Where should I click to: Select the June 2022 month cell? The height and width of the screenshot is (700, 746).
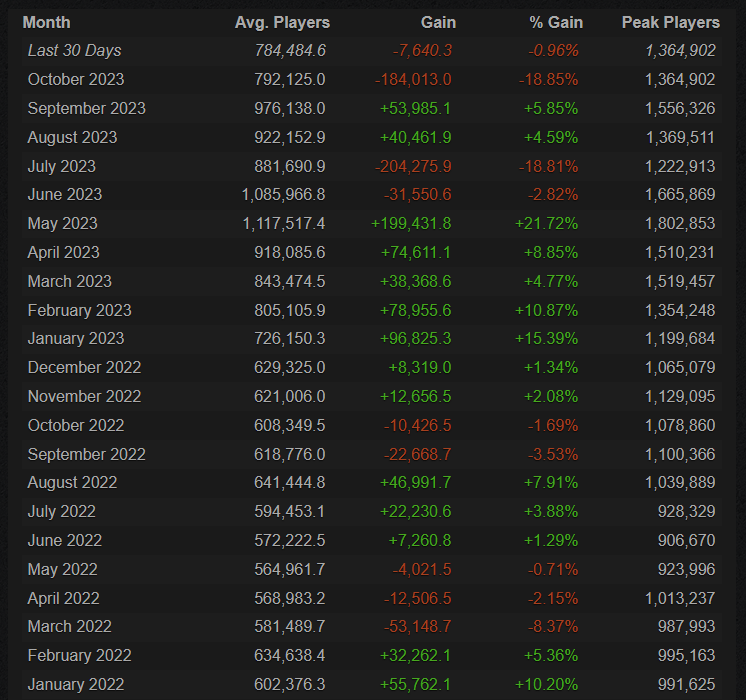(x=65, y=541)
